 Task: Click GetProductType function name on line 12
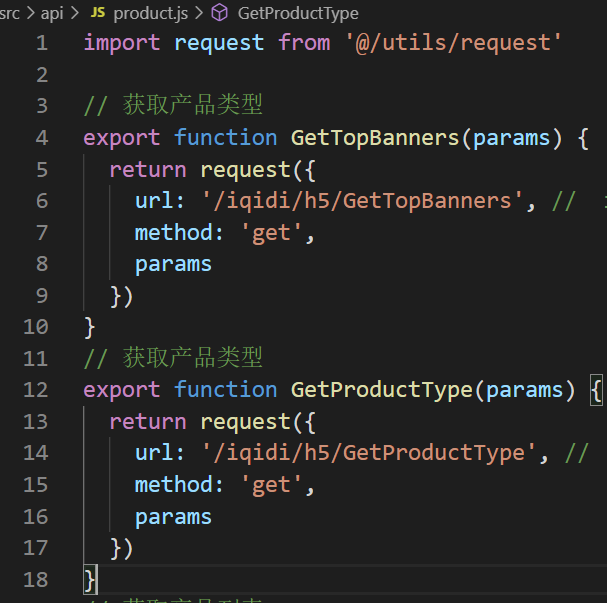click(375, 389)
